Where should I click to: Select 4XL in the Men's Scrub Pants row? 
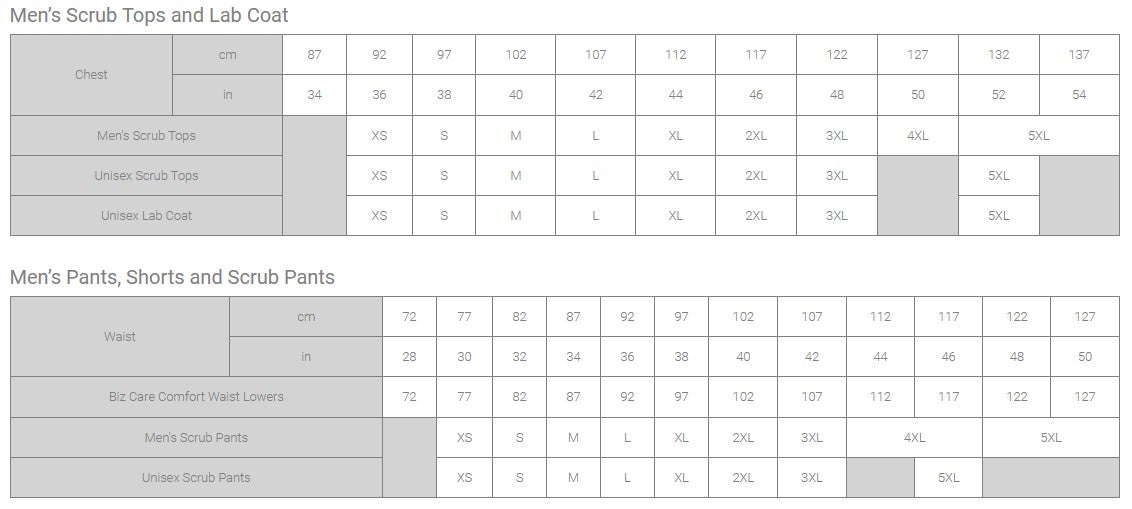coord(914,437)
